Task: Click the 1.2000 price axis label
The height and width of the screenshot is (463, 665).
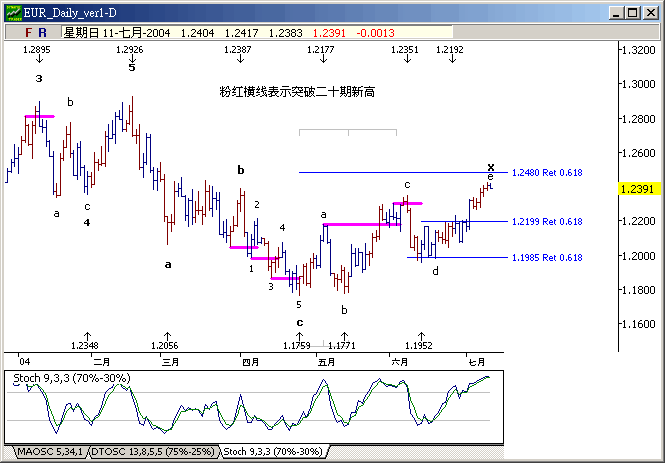Action: point(638,256)
